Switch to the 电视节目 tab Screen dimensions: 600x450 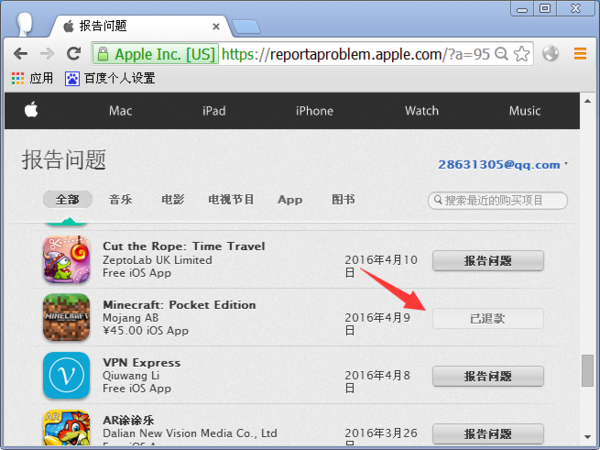click(231, 199)
